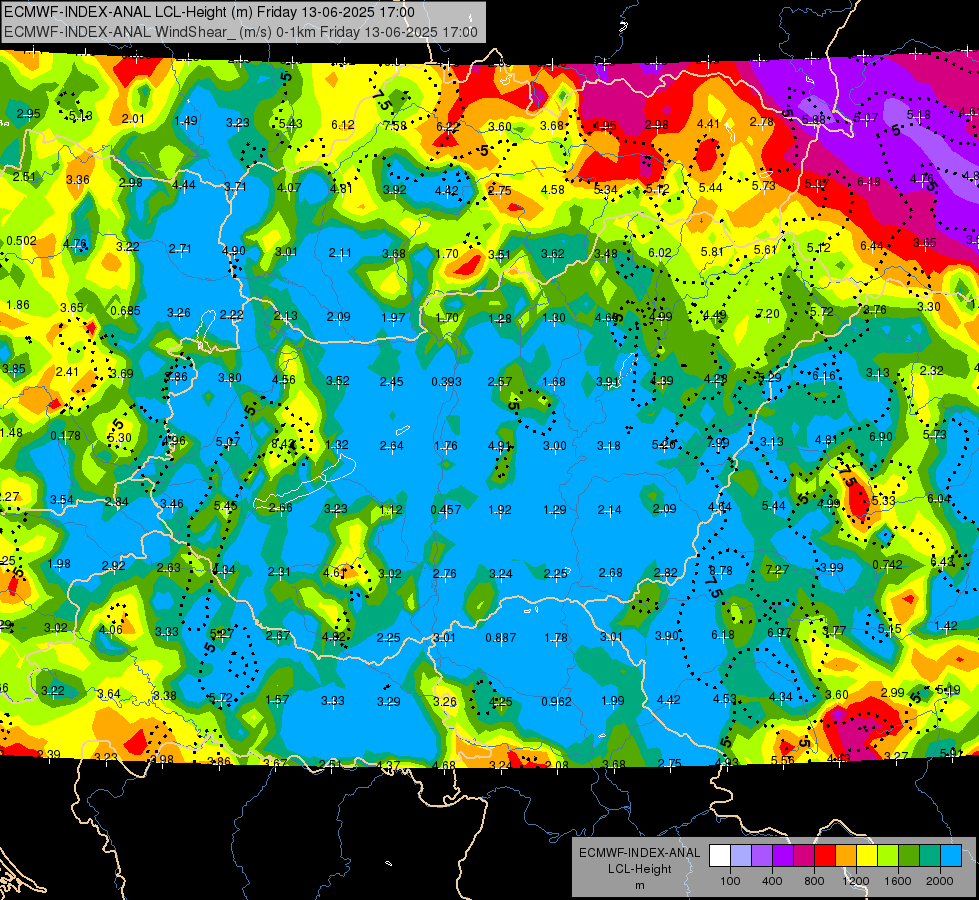Viewport: 979px width, 900px height.
Task: Select the magenta legend color swatch
Action: coord(804,856)
